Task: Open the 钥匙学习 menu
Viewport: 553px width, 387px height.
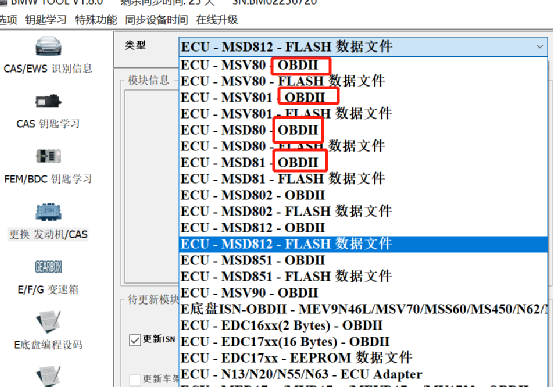Action: click(x=45, y=20)
